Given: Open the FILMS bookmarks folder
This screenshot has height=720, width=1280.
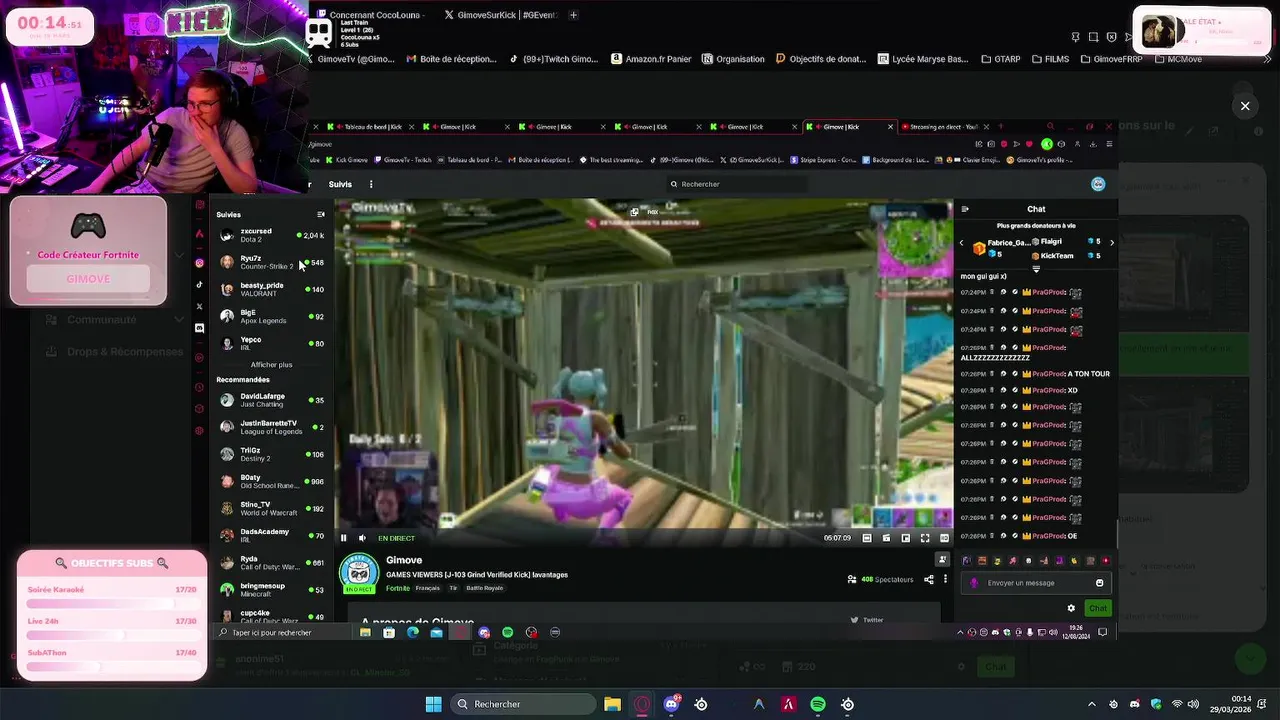Looking at the screenshot, I should point(1049,59).
